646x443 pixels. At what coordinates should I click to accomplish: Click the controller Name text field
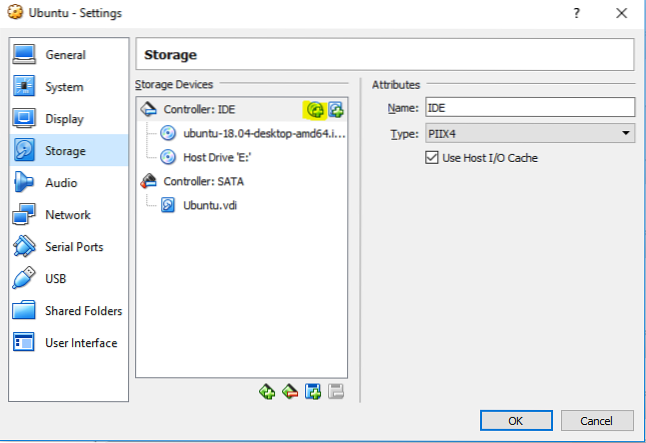(x=530, y=107)
